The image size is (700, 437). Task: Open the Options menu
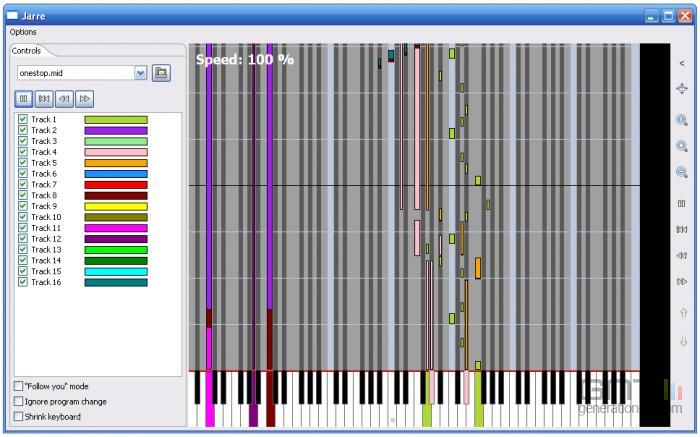[23, 32]
